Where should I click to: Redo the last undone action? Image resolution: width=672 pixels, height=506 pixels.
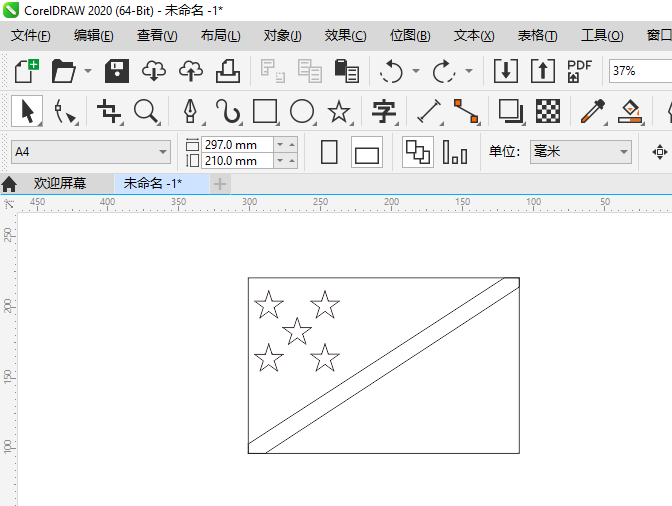(x=444, y=71)
